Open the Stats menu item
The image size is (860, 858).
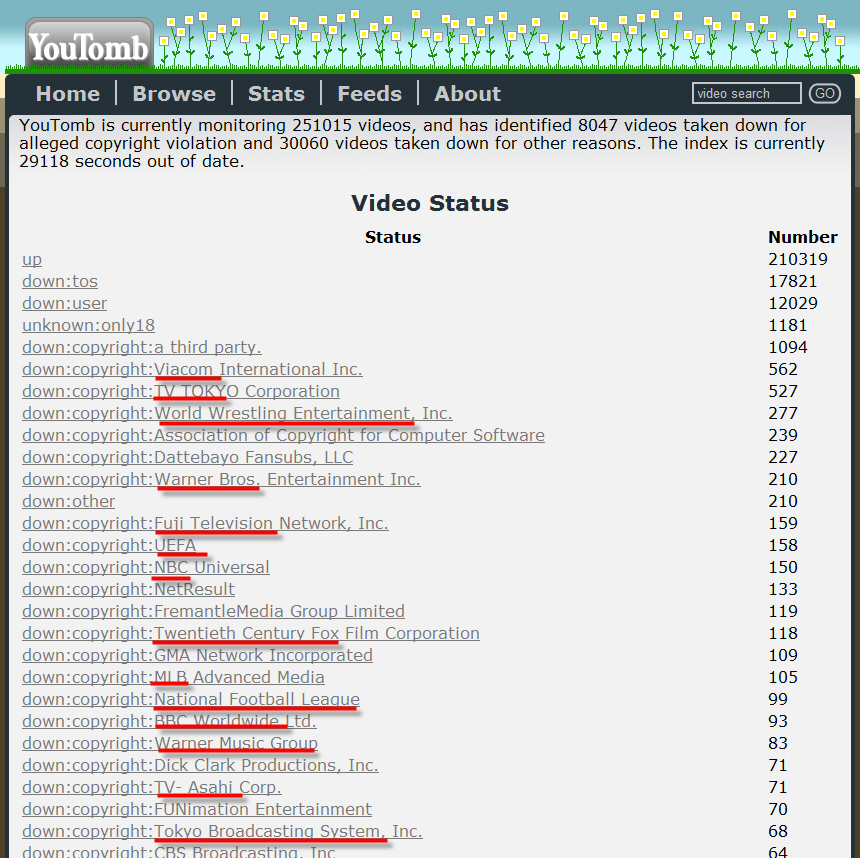point(276,94)
